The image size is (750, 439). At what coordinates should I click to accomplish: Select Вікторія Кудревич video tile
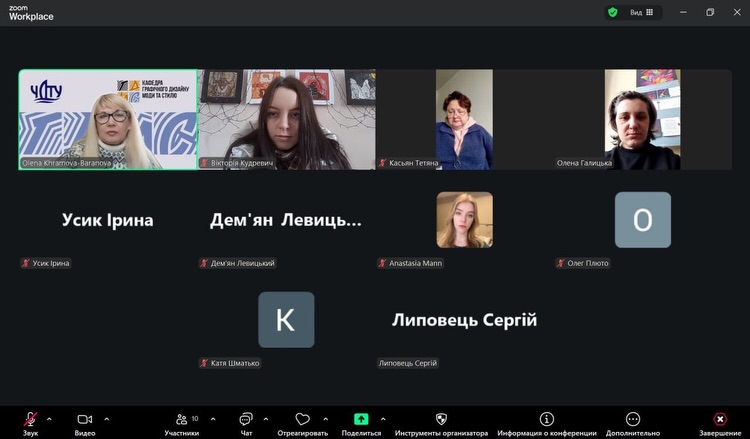(x=287, y=120)
